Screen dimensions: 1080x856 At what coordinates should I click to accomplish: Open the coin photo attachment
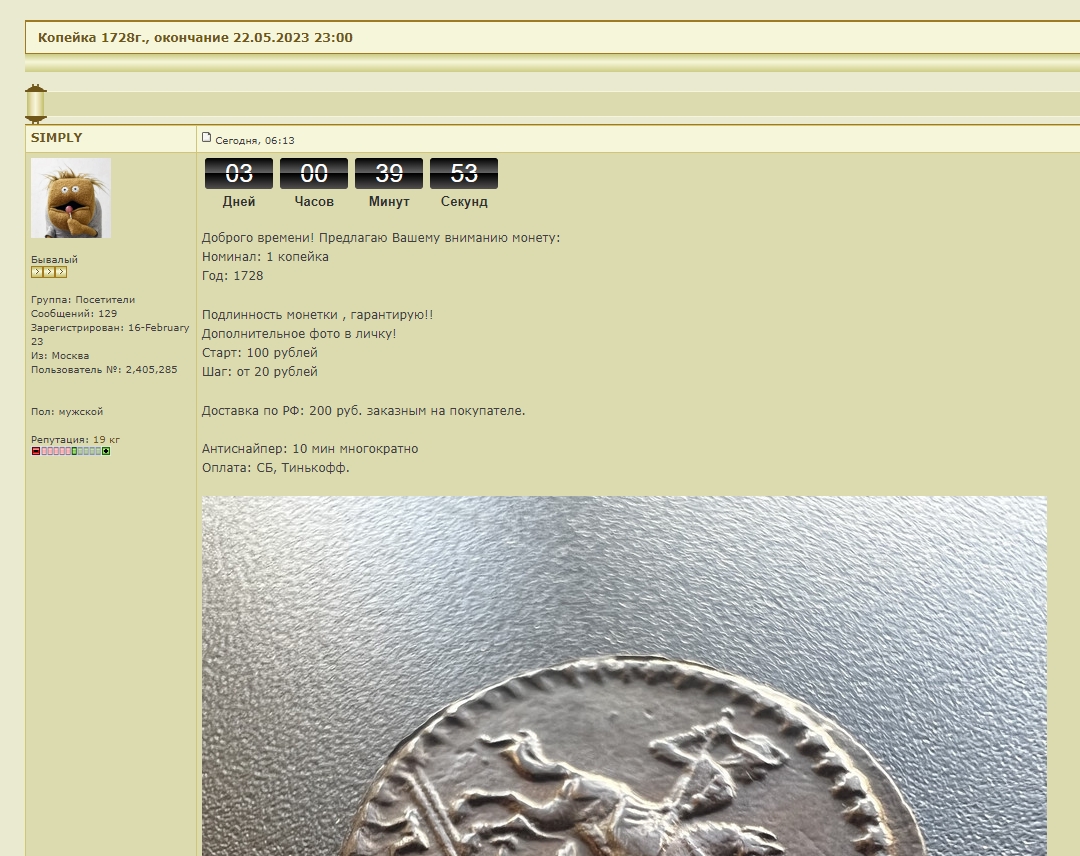point(624,676)
